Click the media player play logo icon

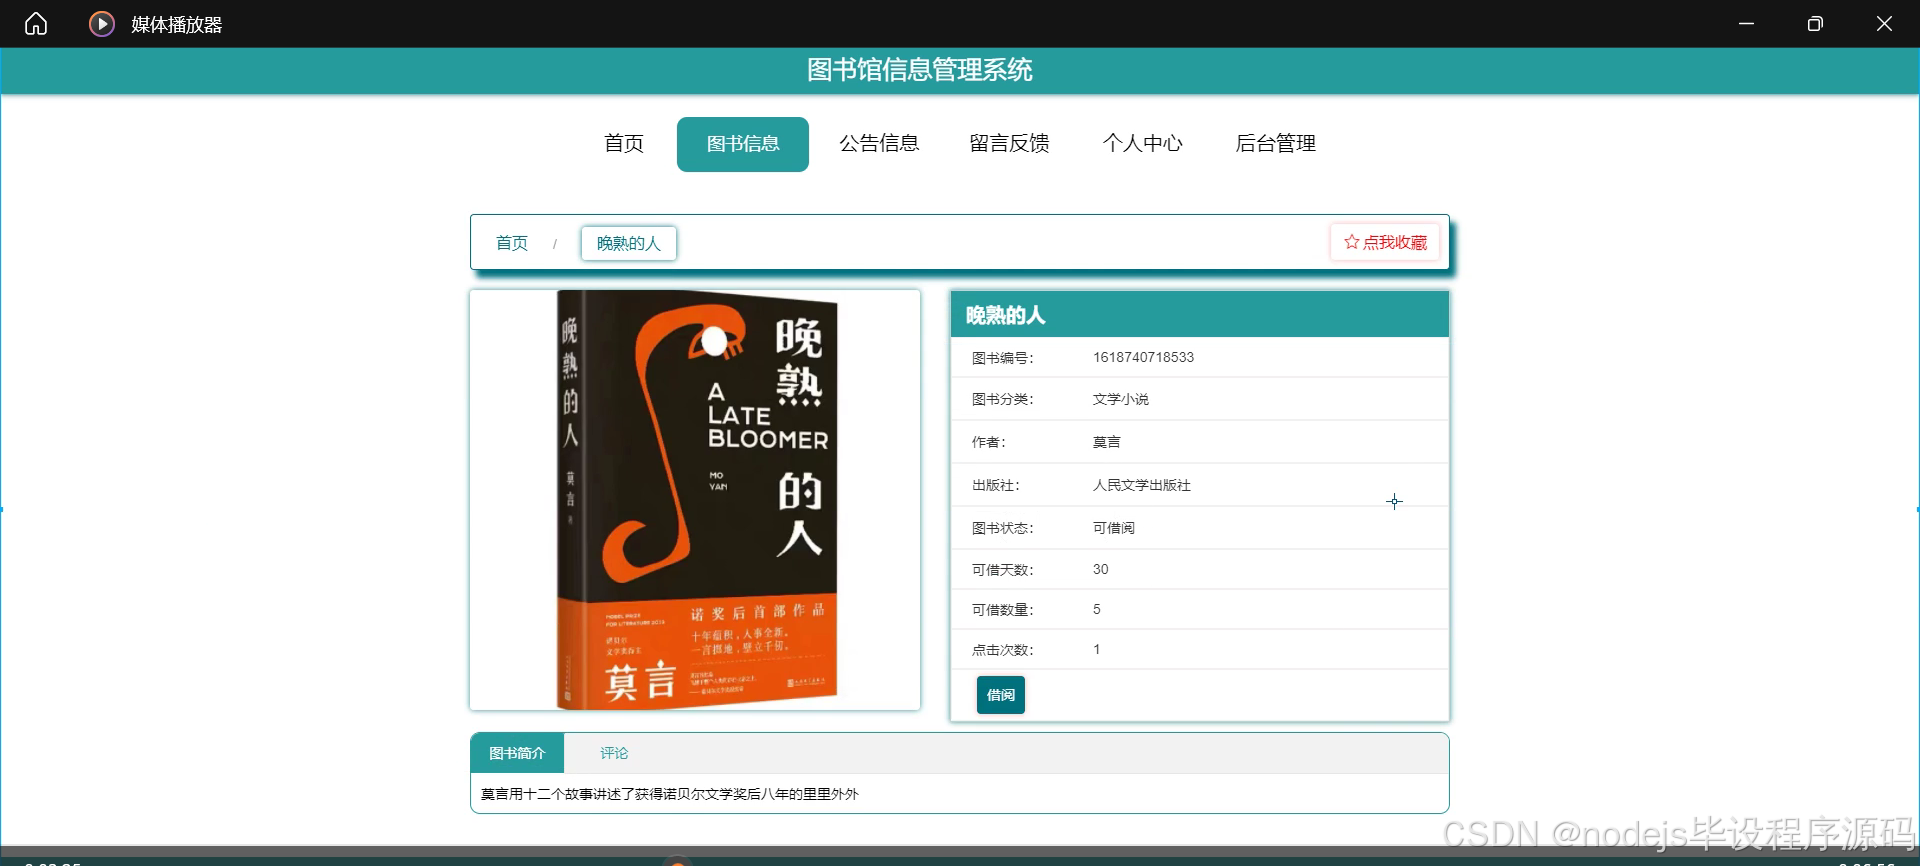click(x=101, y=24)
